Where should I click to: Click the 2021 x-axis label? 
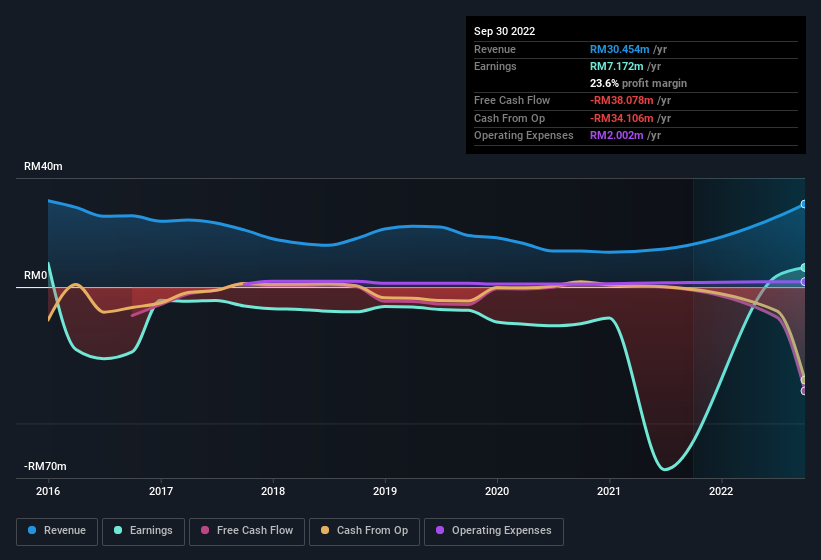(x=609, y=491)
